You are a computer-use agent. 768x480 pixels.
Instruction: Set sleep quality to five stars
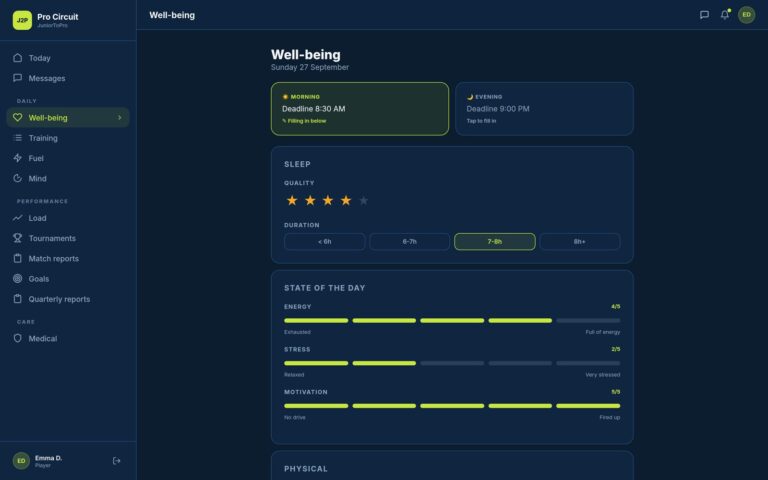click(363, 200)
